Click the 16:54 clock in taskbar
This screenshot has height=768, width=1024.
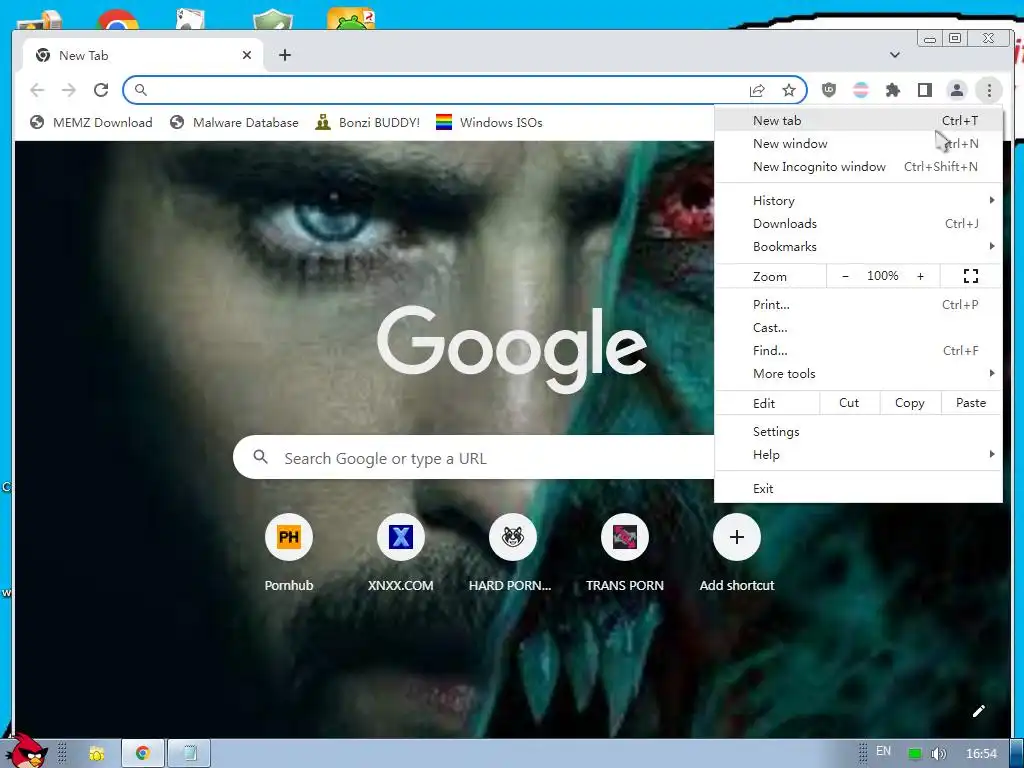pos(981,754)
